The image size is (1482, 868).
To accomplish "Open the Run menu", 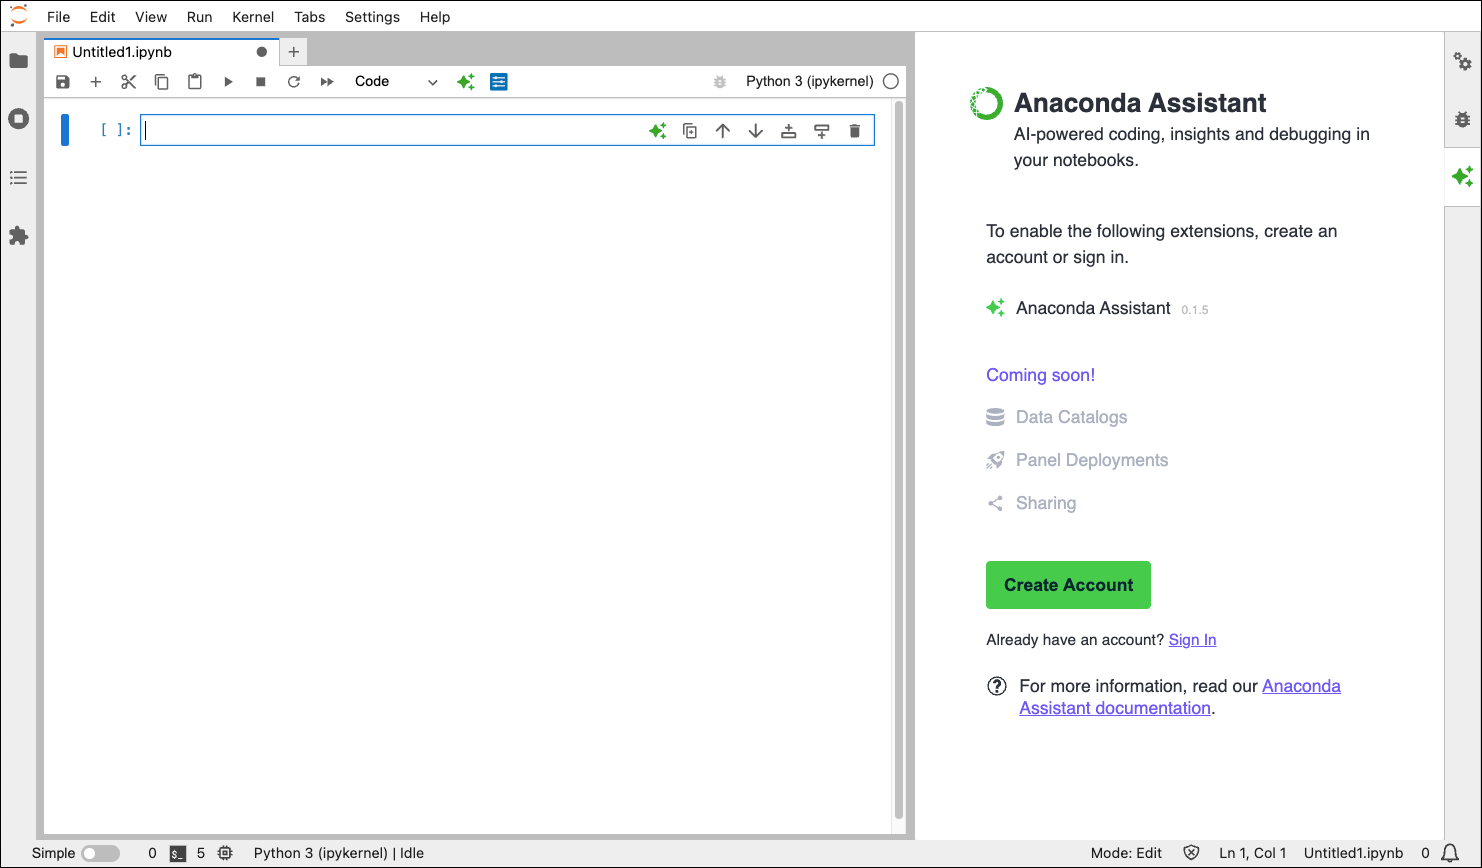I will pyautogui.click(x=200, y=17).
